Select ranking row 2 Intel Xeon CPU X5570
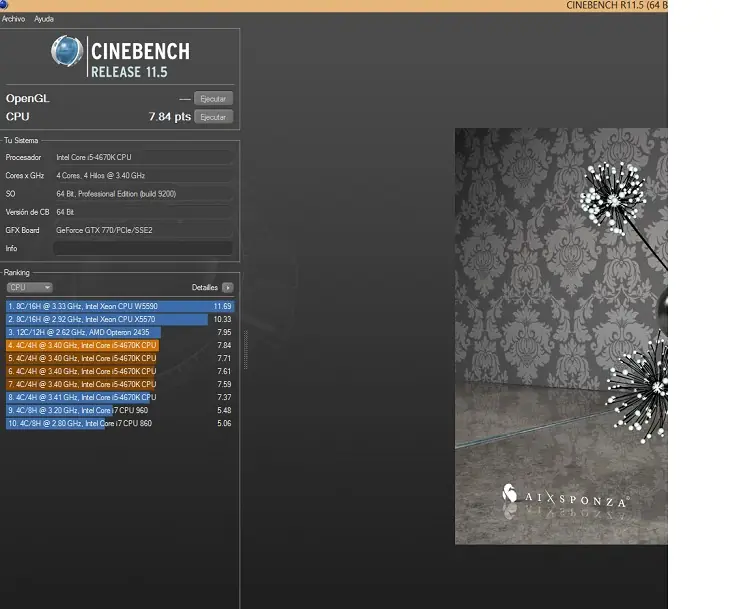This screenshot has width=750, height=609. [x=120, y=319]
